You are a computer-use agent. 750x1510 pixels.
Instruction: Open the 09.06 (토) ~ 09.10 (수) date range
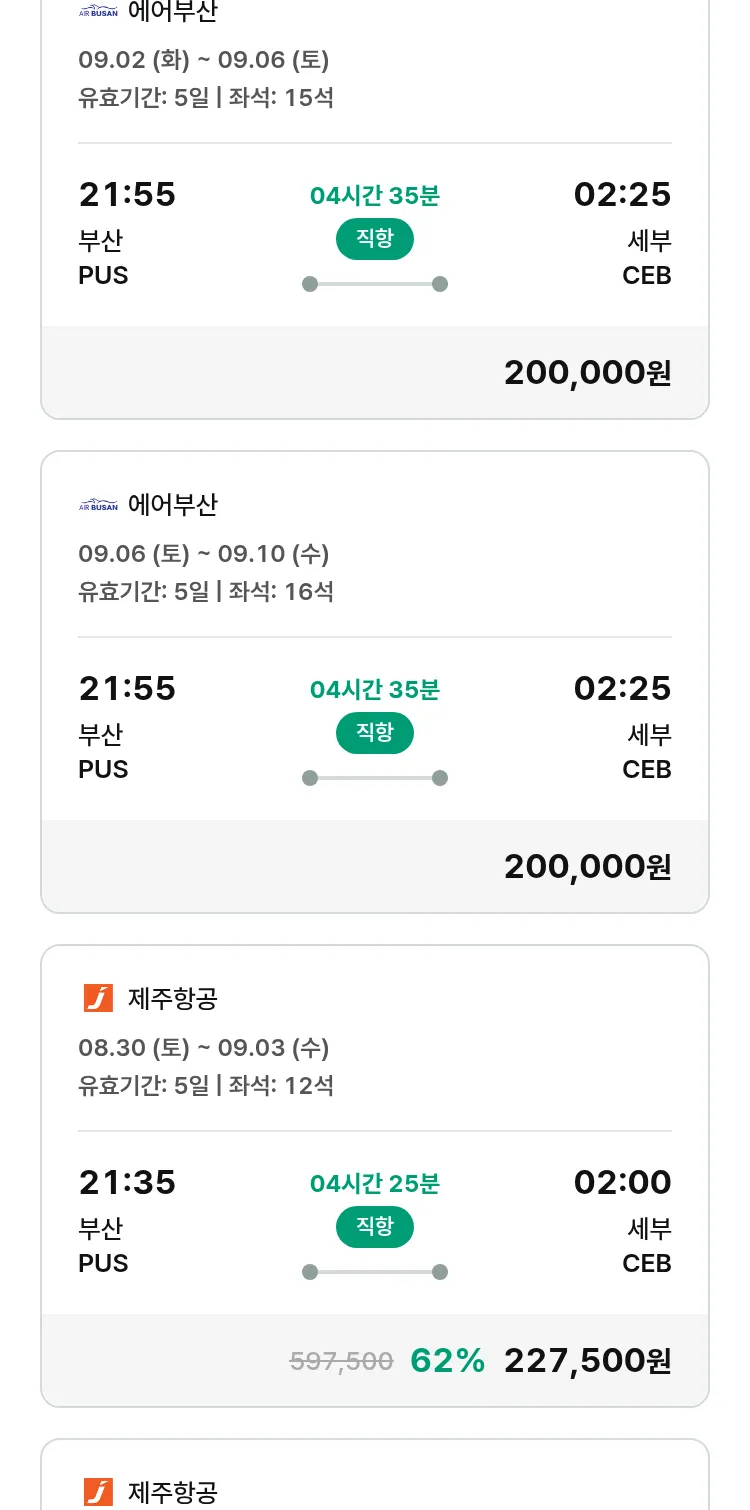[203, 554]
